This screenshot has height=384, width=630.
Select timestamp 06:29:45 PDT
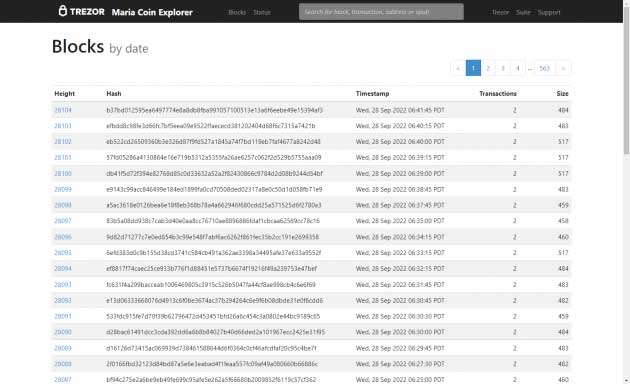(400, 348)
